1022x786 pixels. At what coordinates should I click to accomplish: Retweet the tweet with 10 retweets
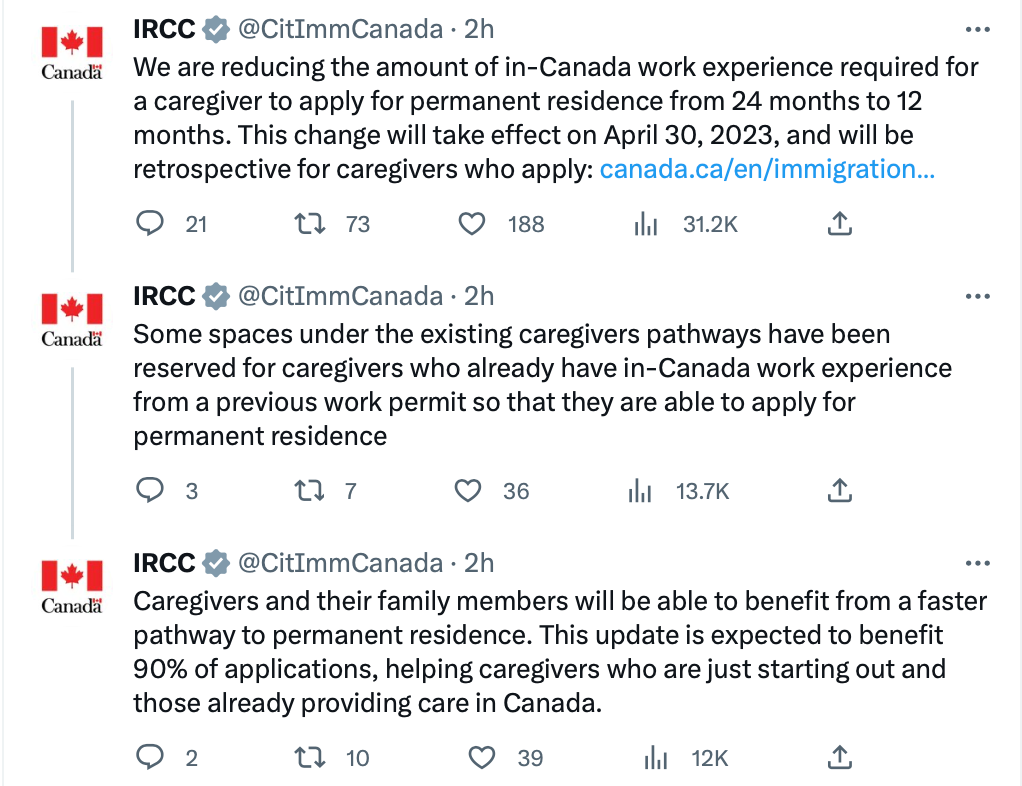tap(310, 758)
